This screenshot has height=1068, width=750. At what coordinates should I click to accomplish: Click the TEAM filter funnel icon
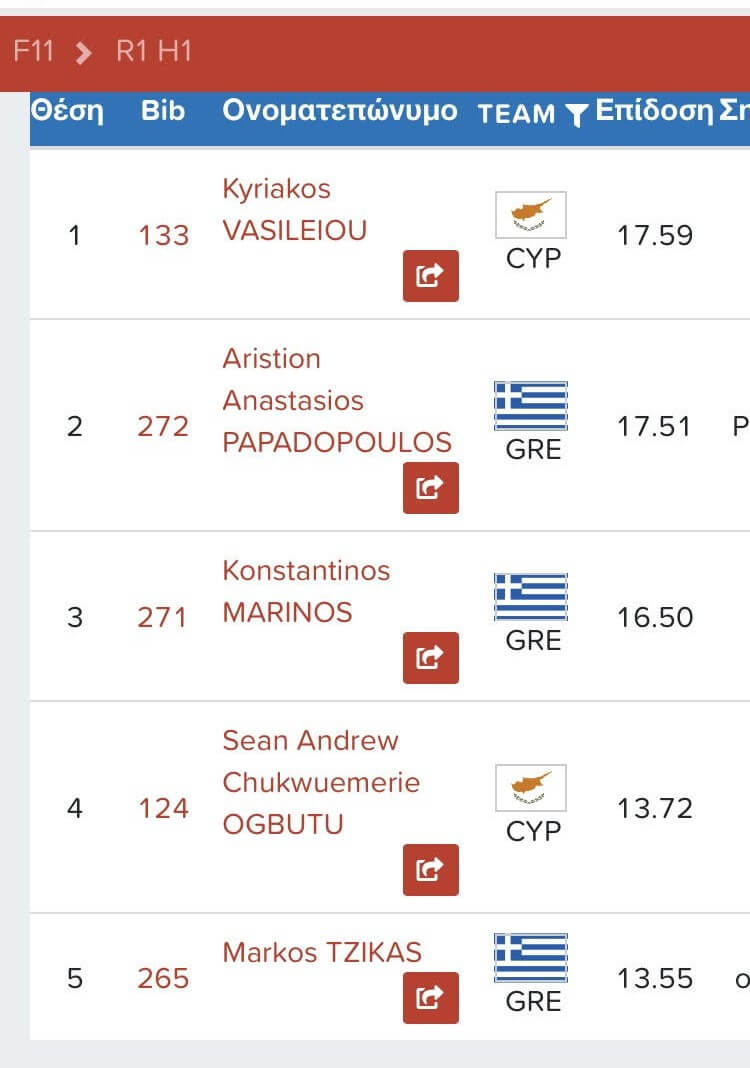pos(576,115)
